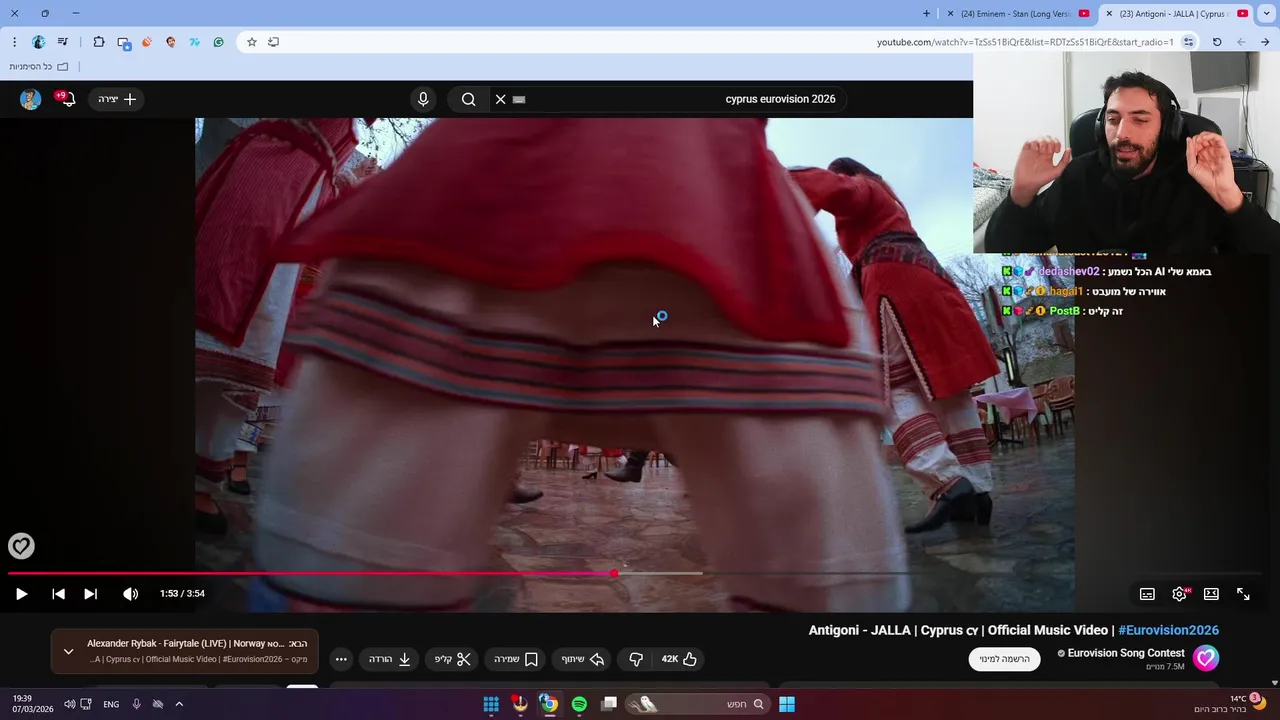Click the system tray volume icon
The image size is (1280, 720).
click(x=69, y=704)
